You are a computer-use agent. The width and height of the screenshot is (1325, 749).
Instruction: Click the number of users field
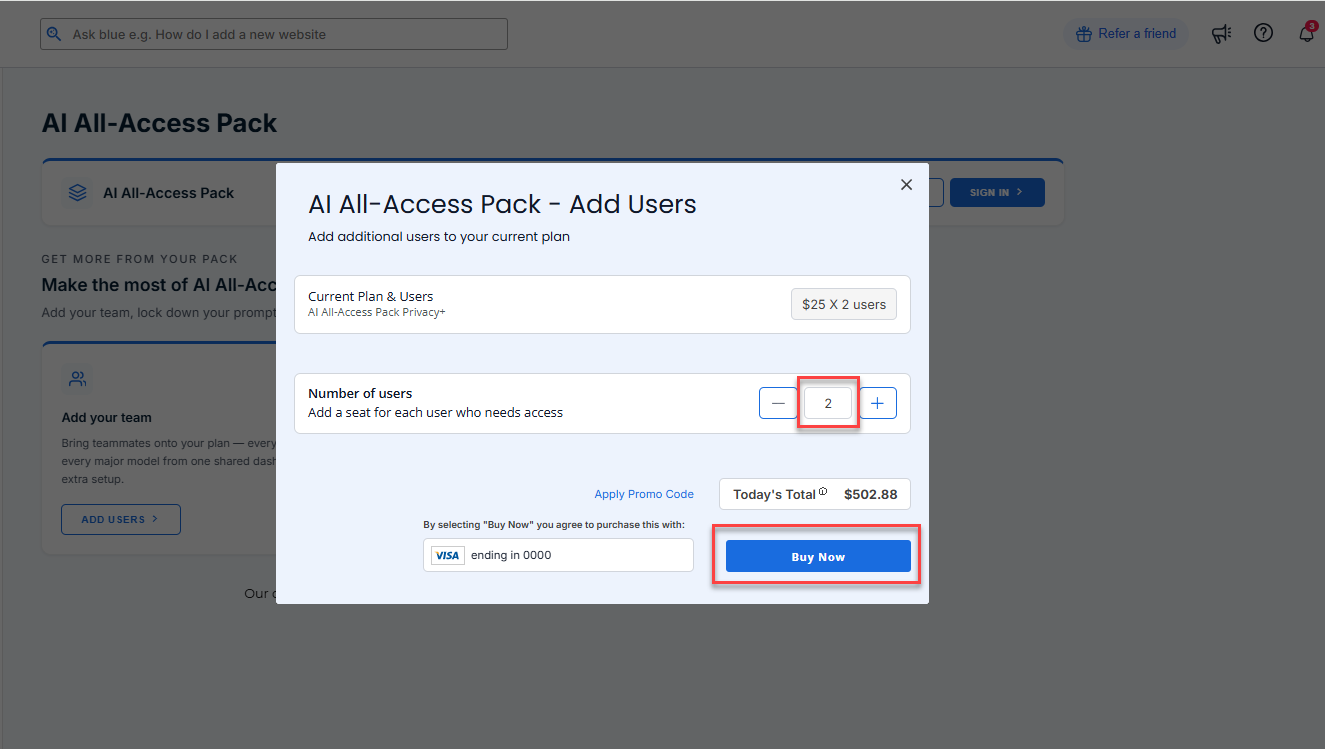pos(828,403)
